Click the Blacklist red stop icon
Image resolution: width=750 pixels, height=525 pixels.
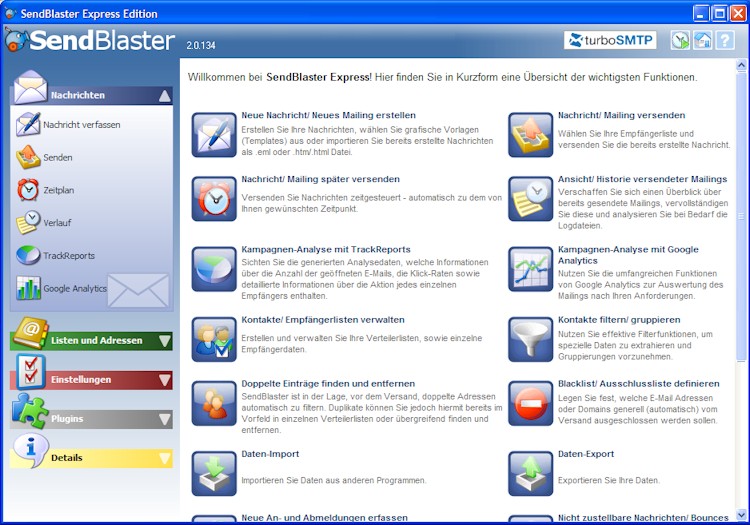tap(530, 404)
